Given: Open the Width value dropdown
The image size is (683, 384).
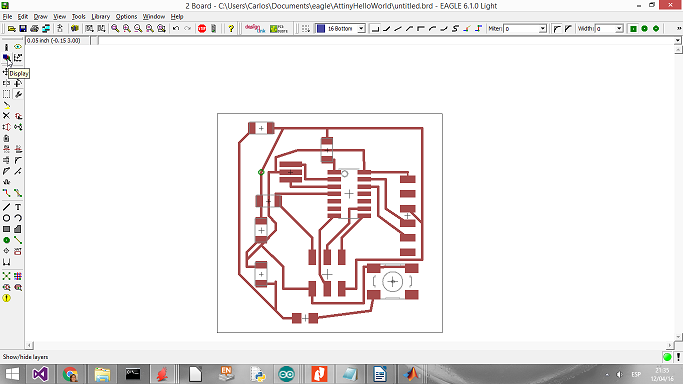Looking at the screenshot, I should (619, 29).
